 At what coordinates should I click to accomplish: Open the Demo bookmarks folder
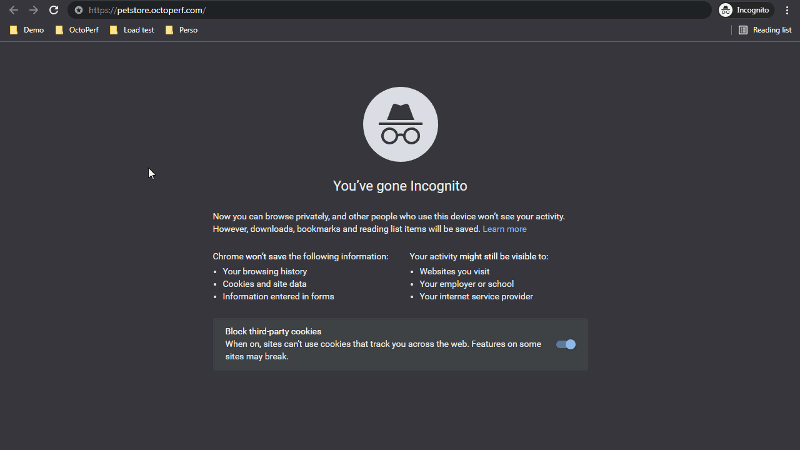point(27,30)
